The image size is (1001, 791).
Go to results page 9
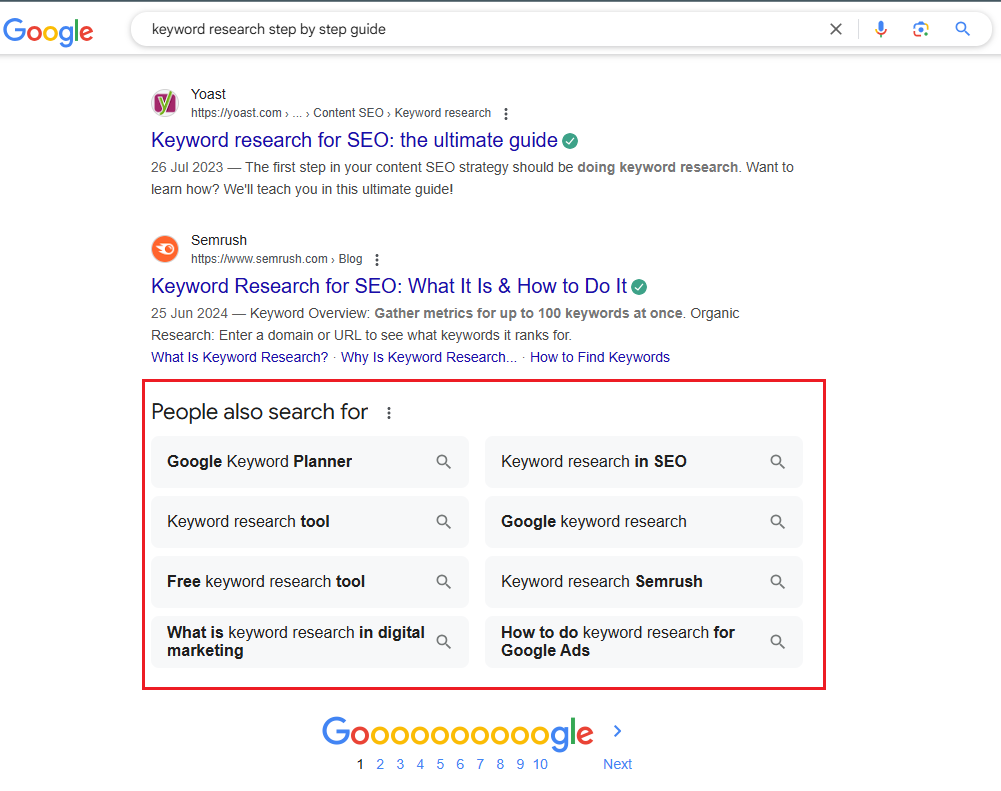point(520,764)
